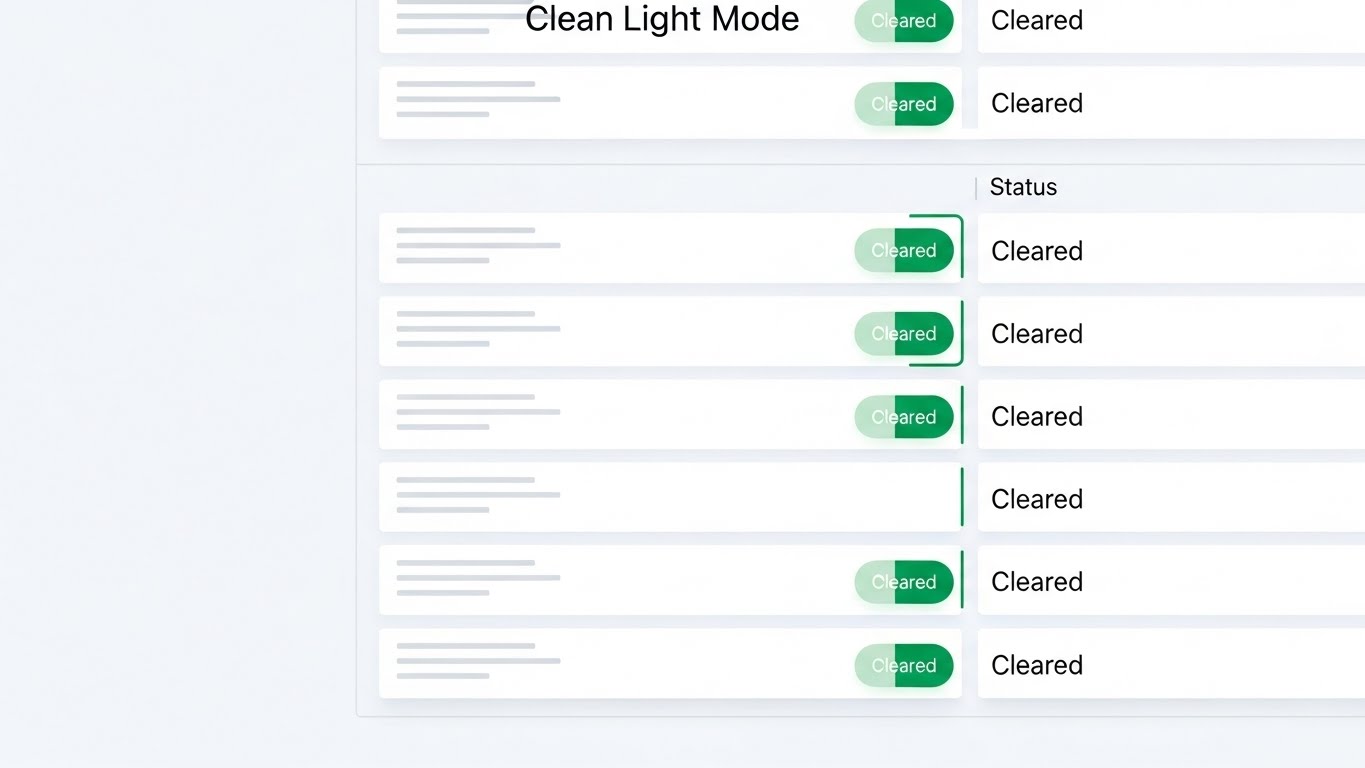Click Cleared status cell just above Status header

click(1037, 104)
